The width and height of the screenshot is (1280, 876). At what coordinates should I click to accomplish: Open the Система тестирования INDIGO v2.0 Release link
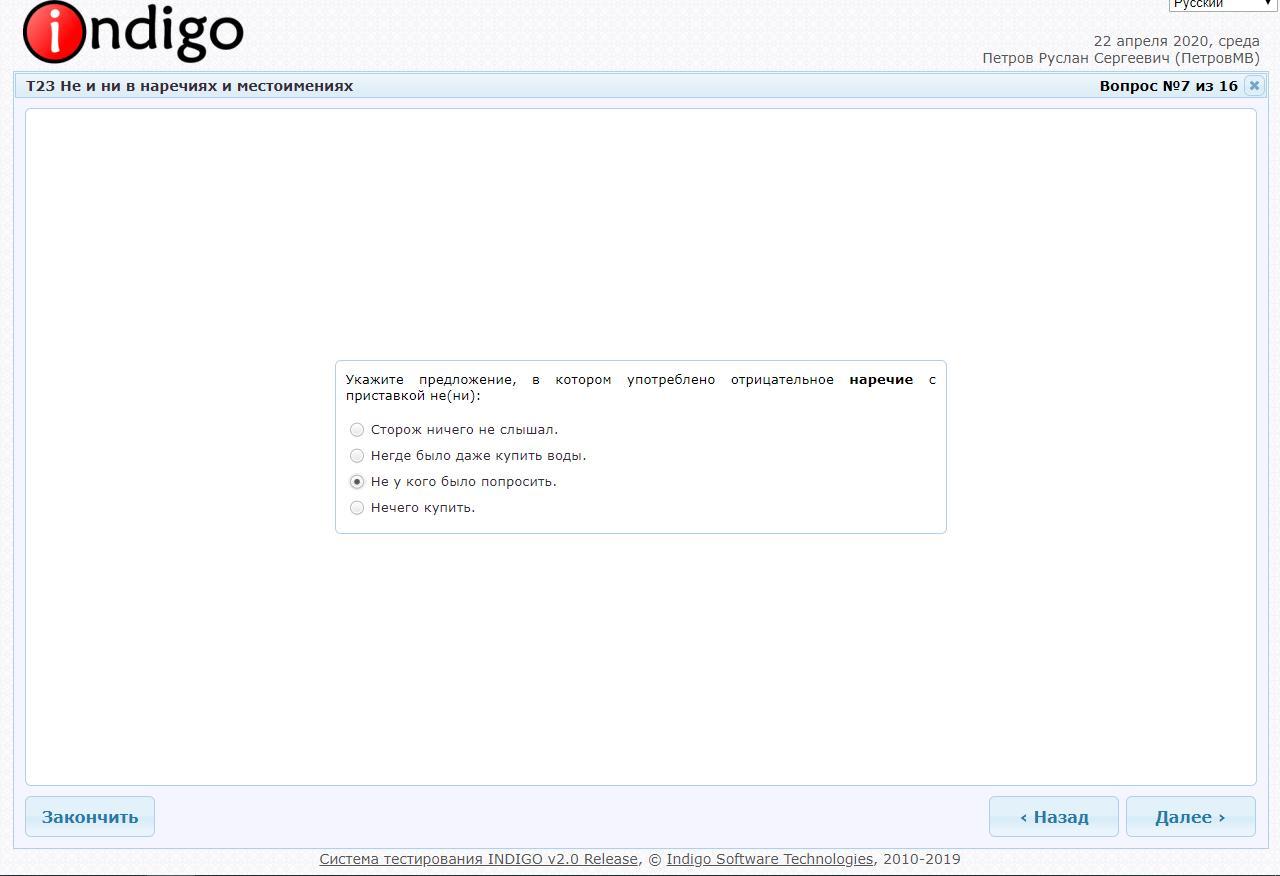coord(478,859)
